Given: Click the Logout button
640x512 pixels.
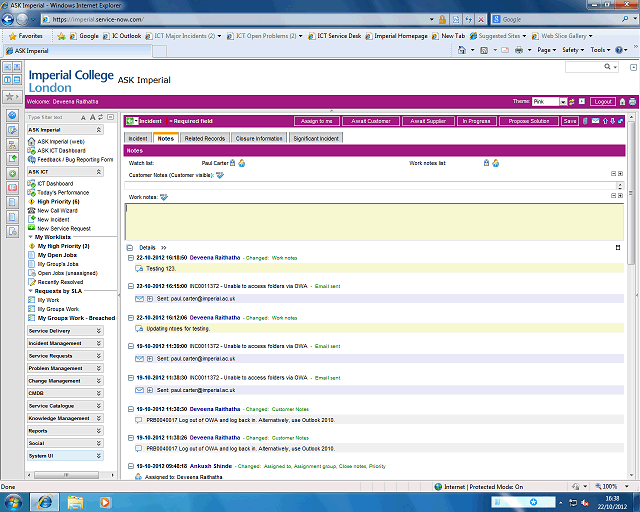Looking at the screenshot, I should 602,101.
